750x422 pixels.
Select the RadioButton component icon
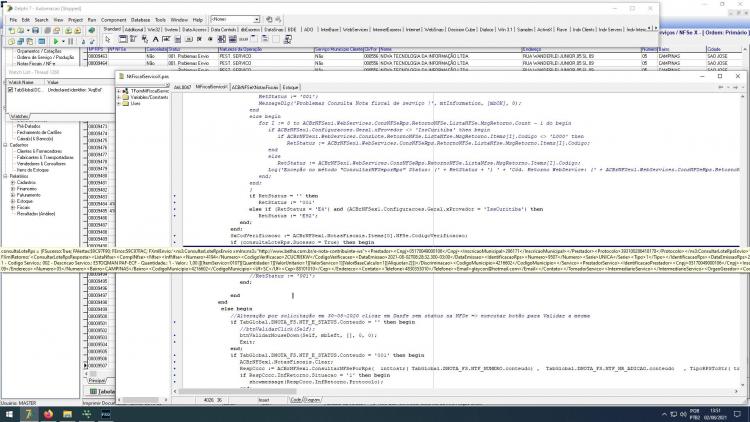pos(210,39)
